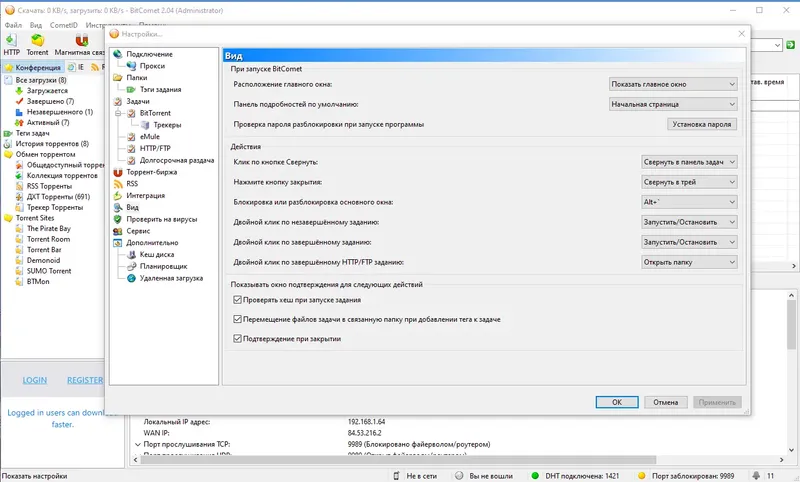Click the Установка пароля button

[x=702, y=124]
